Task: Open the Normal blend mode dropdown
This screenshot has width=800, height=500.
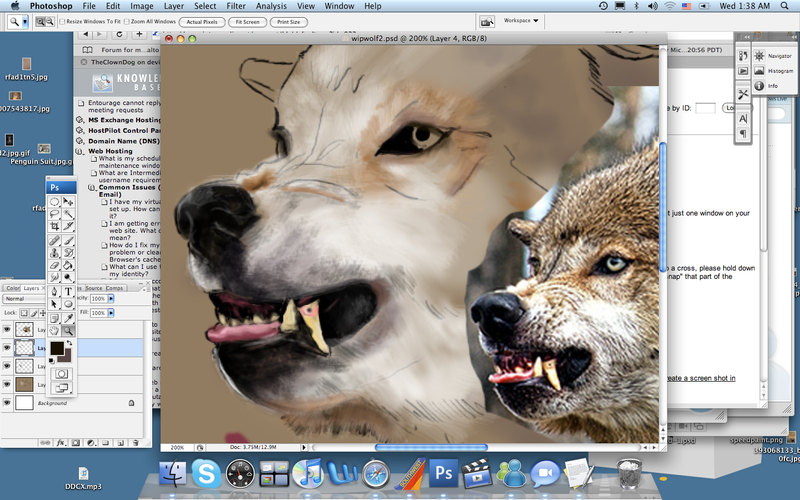Action: click(24, 298)
